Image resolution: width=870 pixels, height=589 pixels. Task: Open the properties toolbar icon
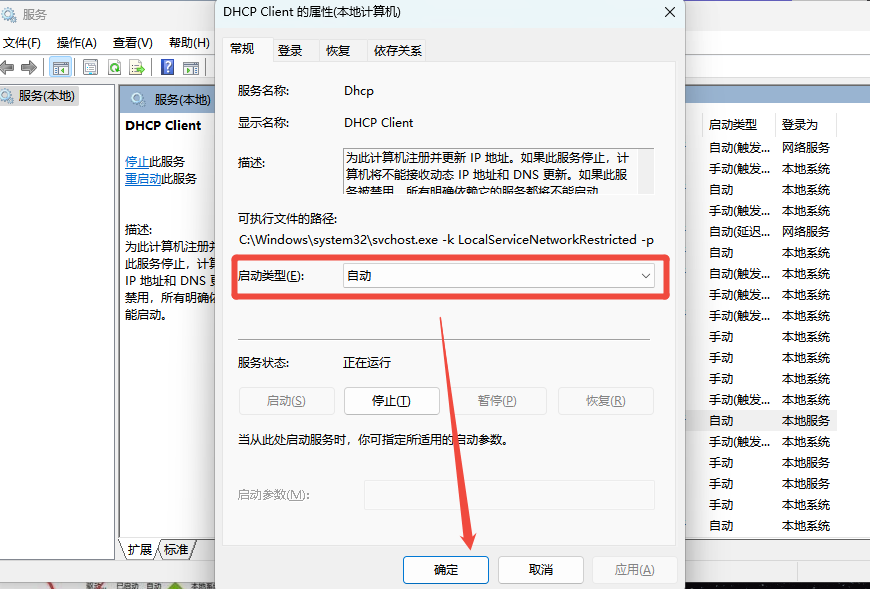point(90,67)
